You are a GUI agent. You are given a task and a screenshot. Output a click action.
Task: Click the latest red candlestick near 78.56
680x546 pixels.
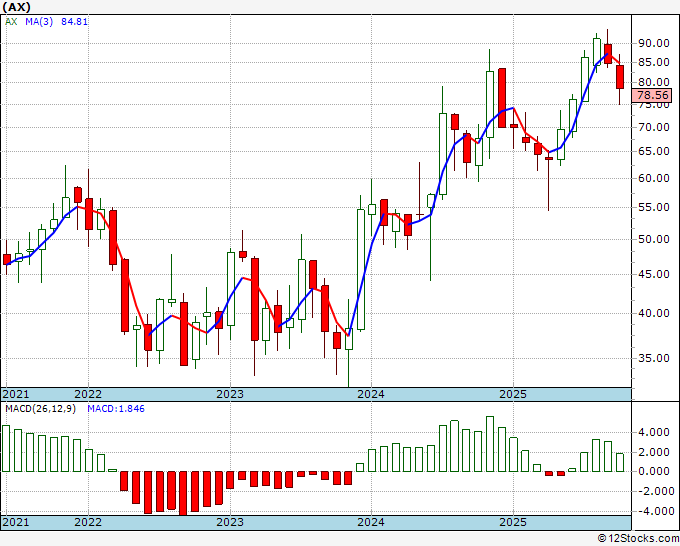coord(620,77)
